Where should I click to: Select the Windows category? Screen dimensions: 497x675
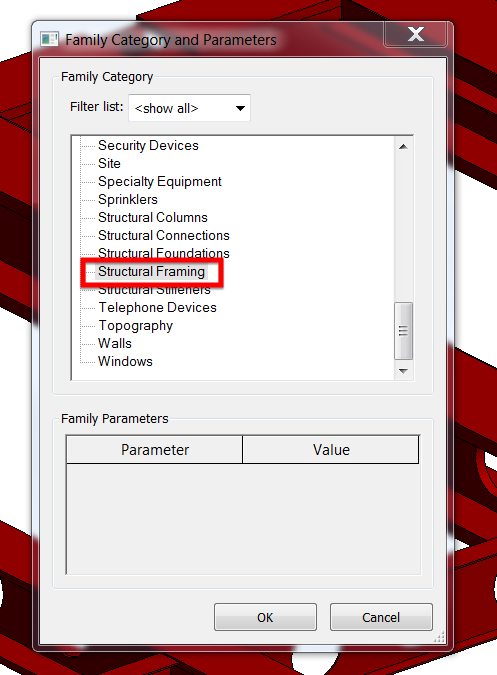click(x=125, y=362)
